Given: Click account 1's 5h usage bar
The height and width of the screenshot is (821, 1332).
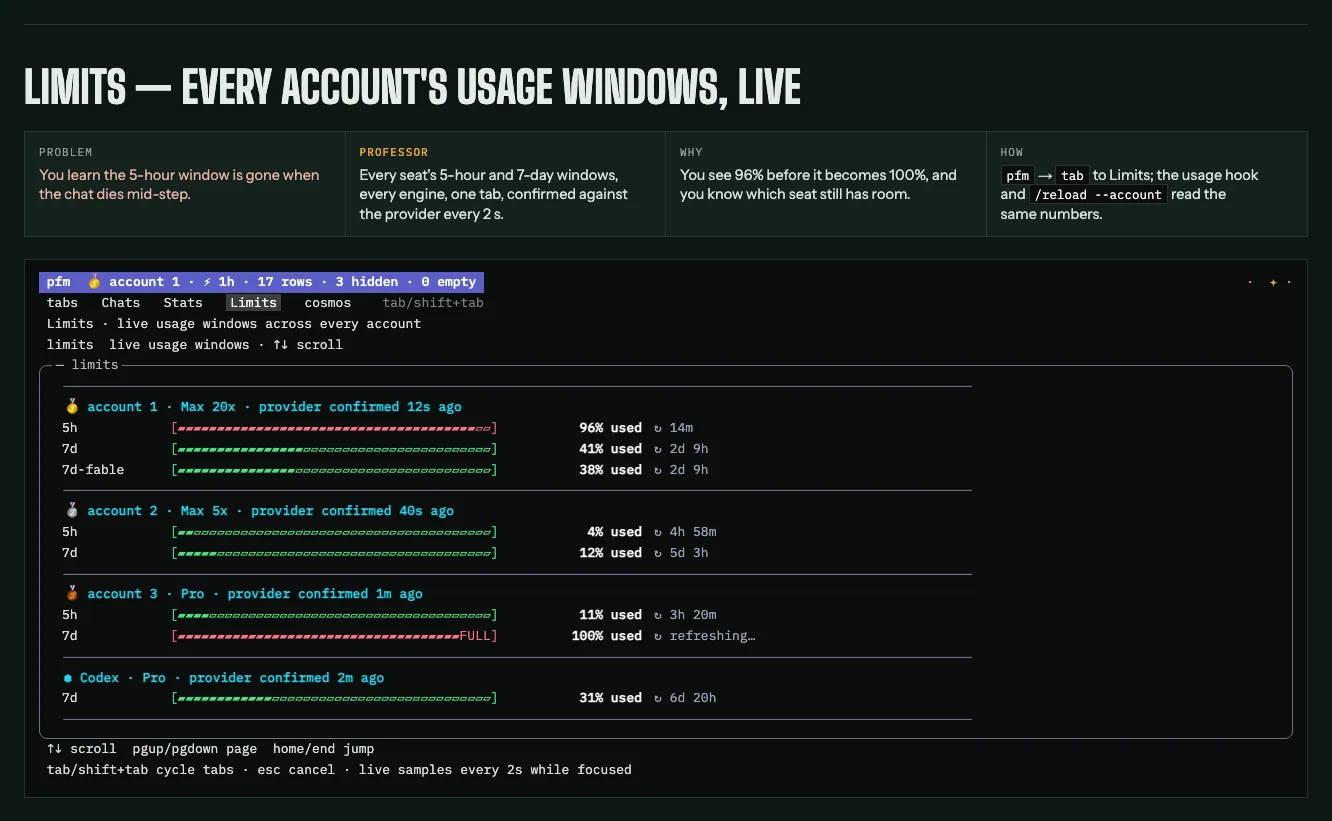Looking at the screenshot, I should (334, 428).
